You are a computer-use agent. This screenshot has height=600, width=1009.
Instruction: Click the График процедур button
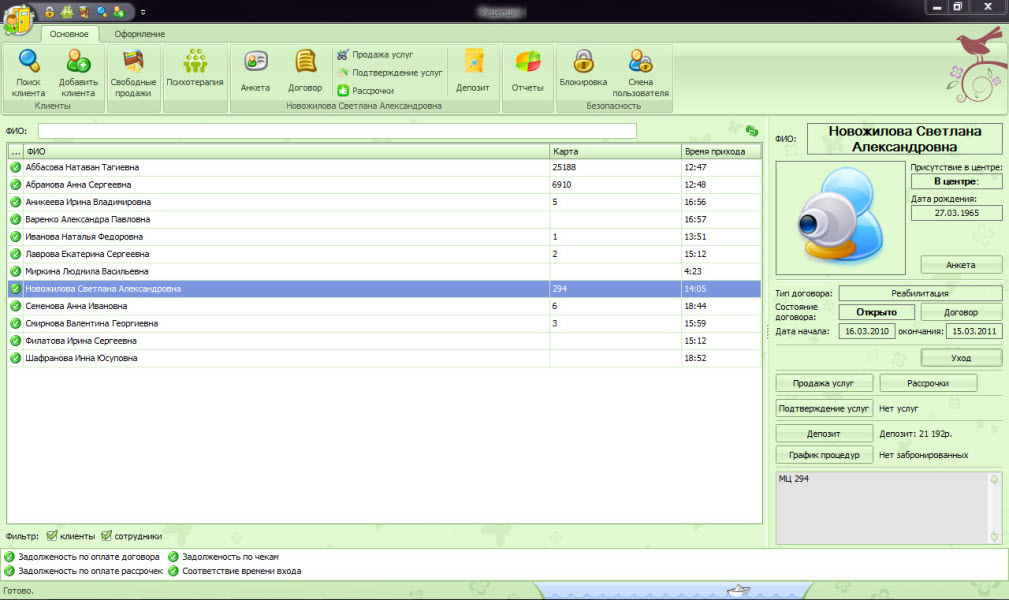coord(824,455)
